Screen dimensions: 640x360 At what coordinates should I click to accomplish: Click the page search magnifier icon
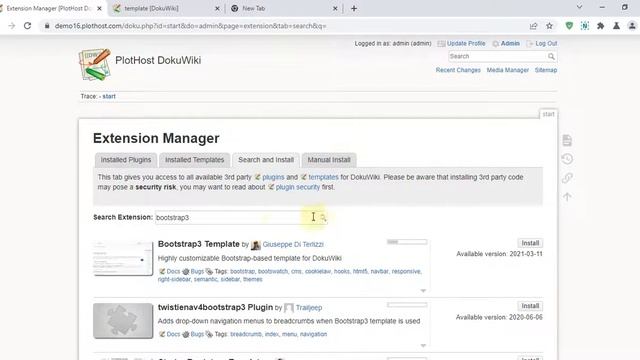551,56
